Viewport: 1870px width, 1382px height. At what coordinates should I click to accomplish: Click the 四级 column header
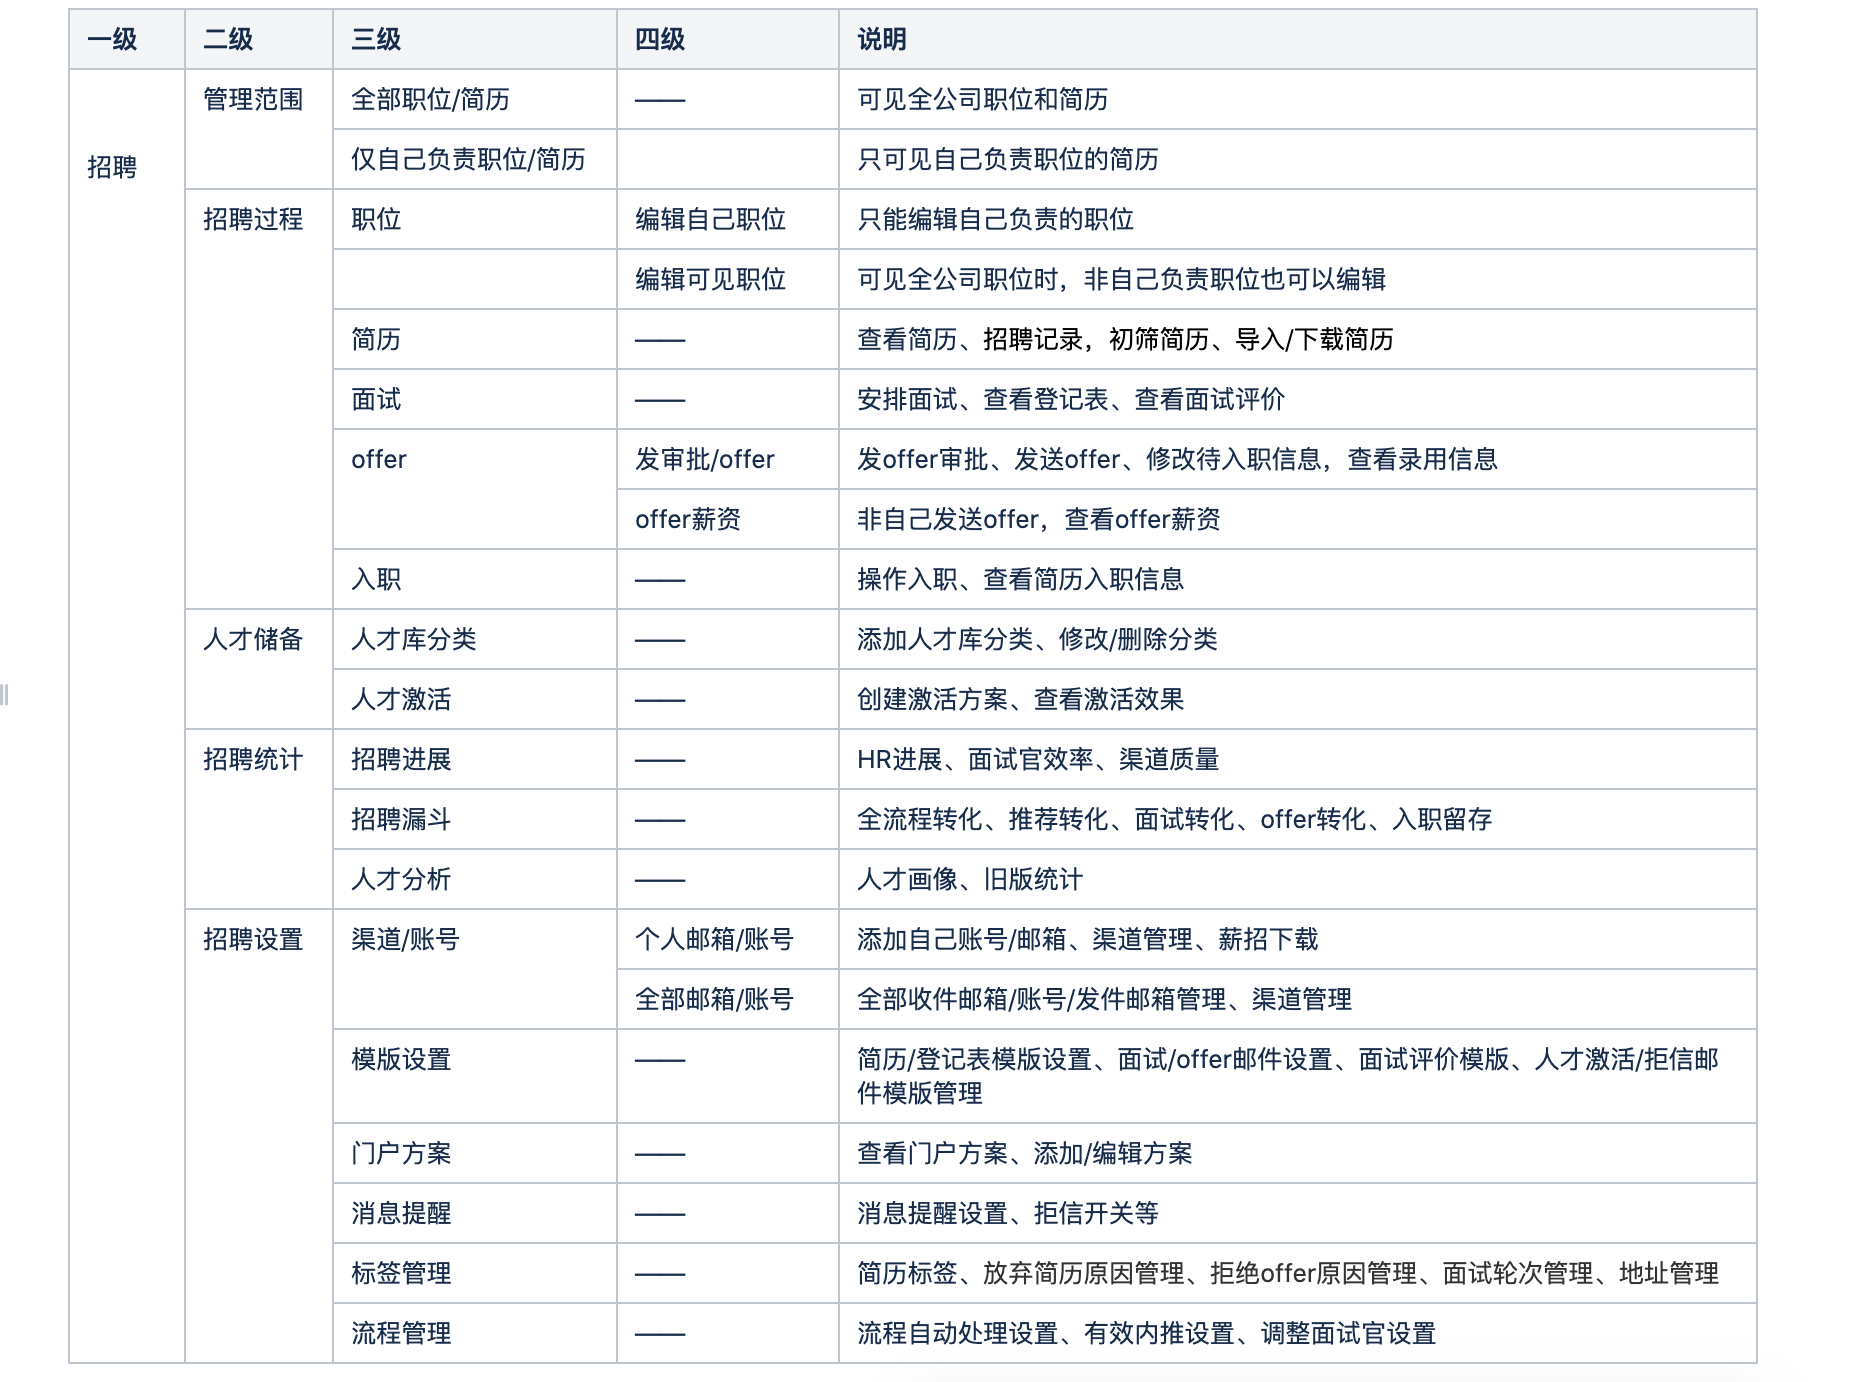click(x=728, y=40)
